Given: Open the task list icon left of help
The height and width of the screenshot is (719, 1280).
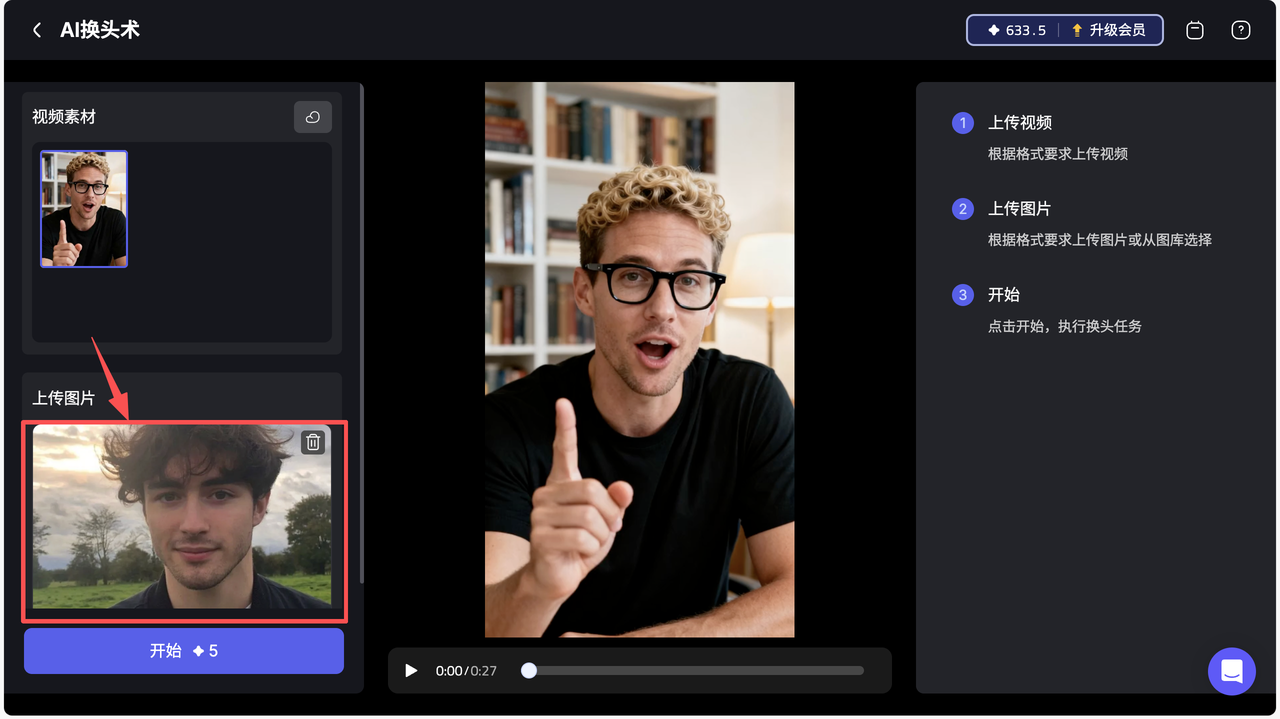Looking at the screenshot, I should pos(1194,30).
